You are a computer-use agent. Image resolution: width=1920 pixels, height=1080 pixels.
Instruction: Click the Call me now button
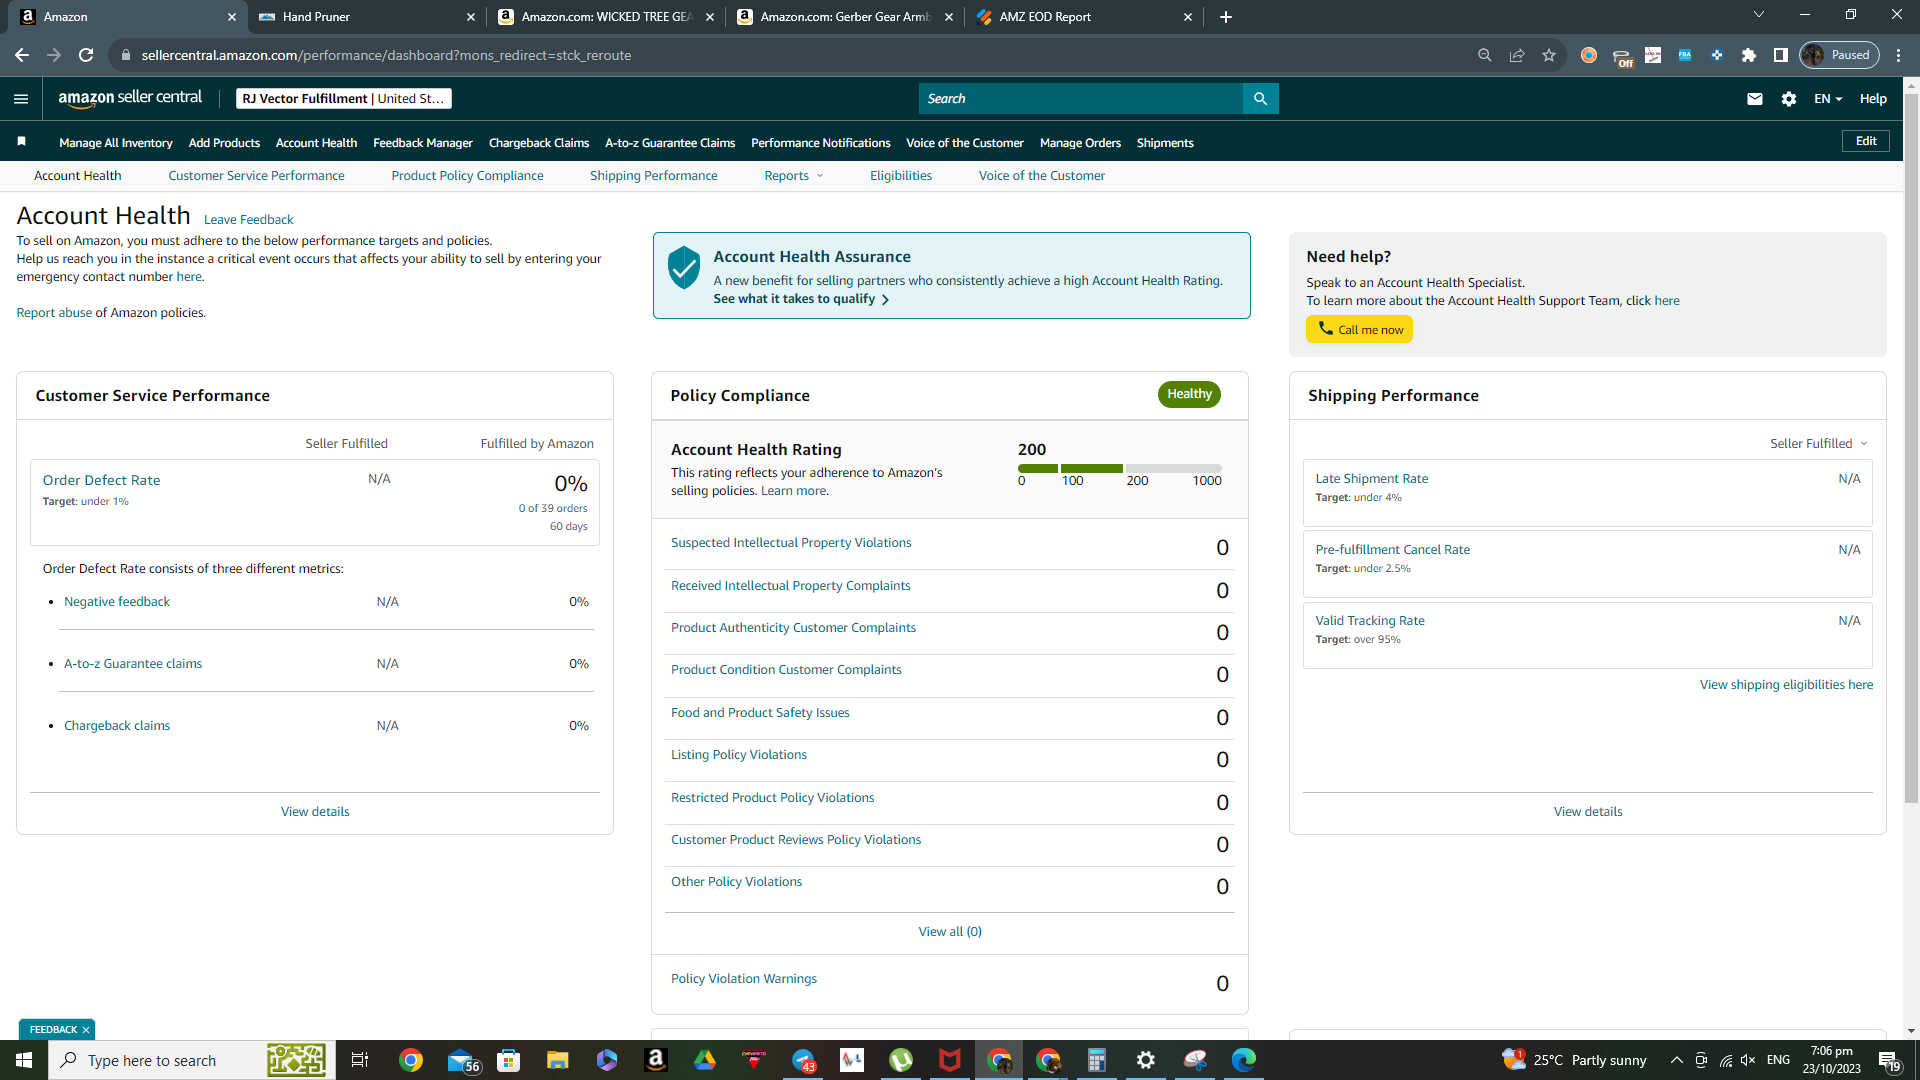click(1359, 329)
